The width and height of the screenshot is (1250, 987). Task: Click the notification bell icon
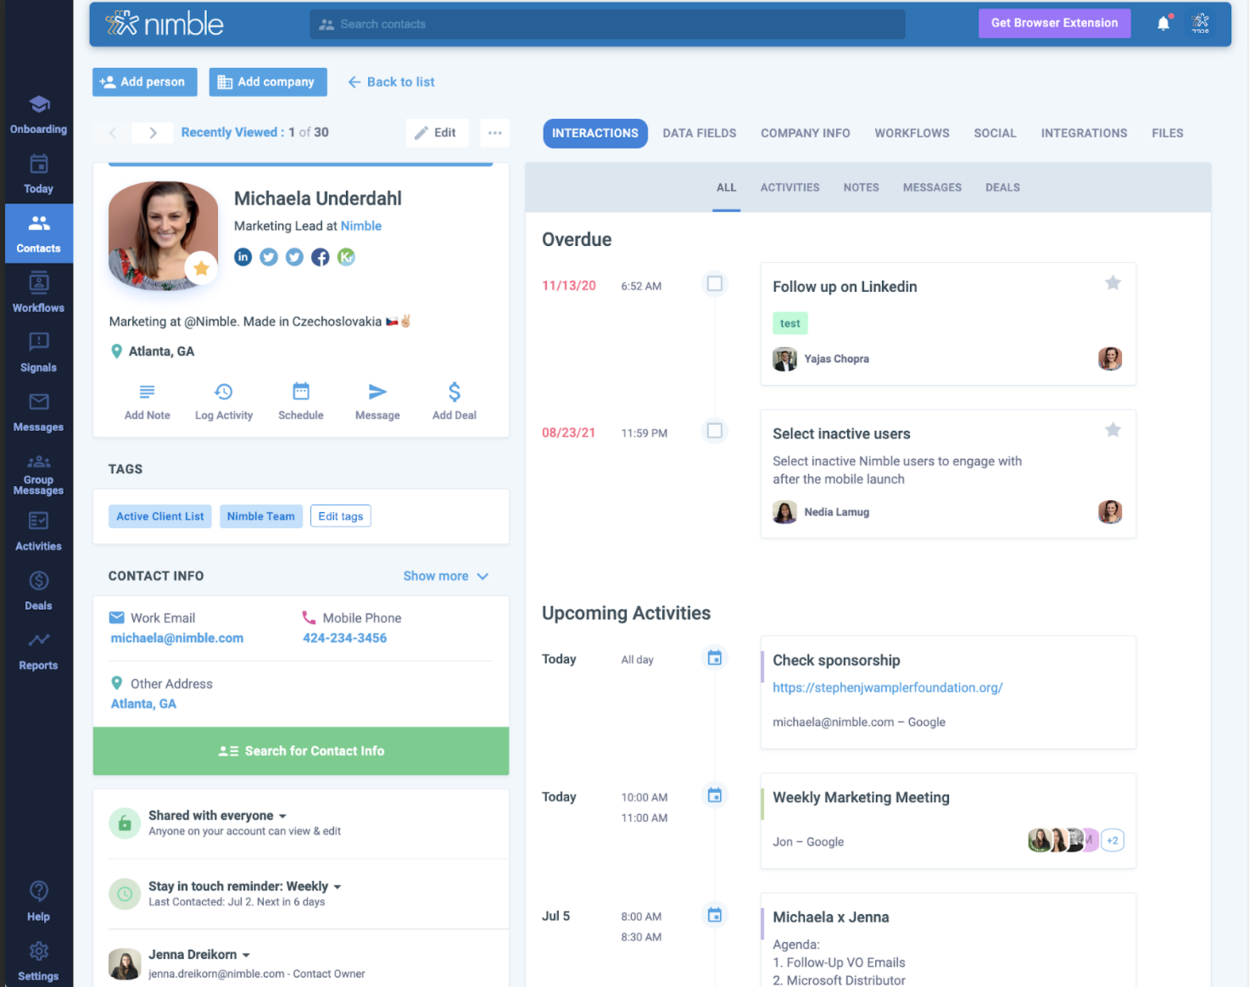[1162, 22]
